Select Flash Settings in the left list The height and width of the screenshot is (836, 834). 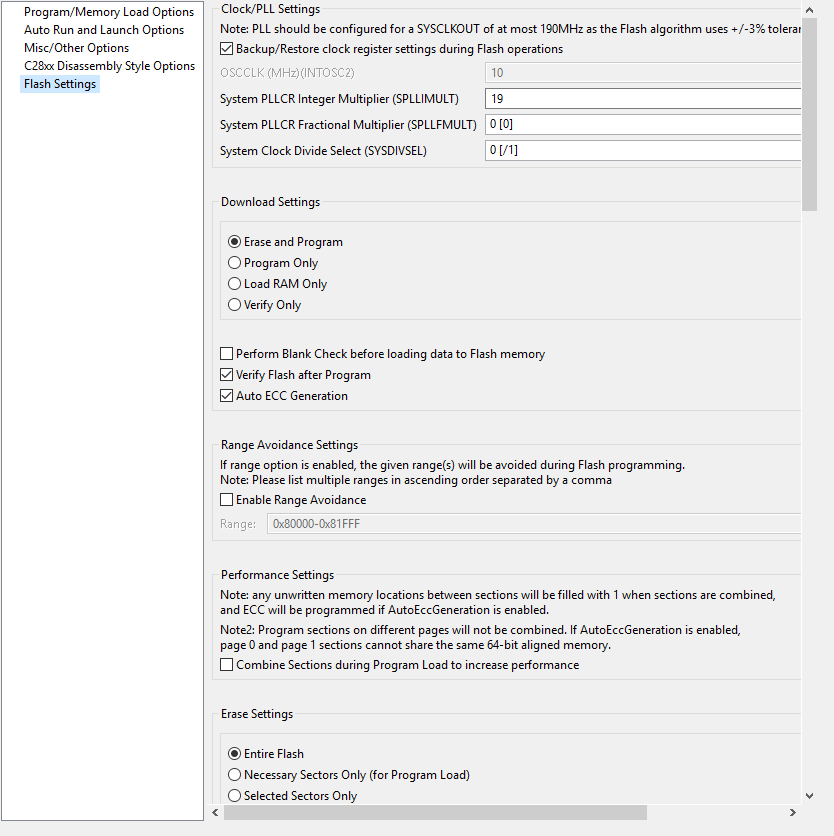[x=60, y=84]
